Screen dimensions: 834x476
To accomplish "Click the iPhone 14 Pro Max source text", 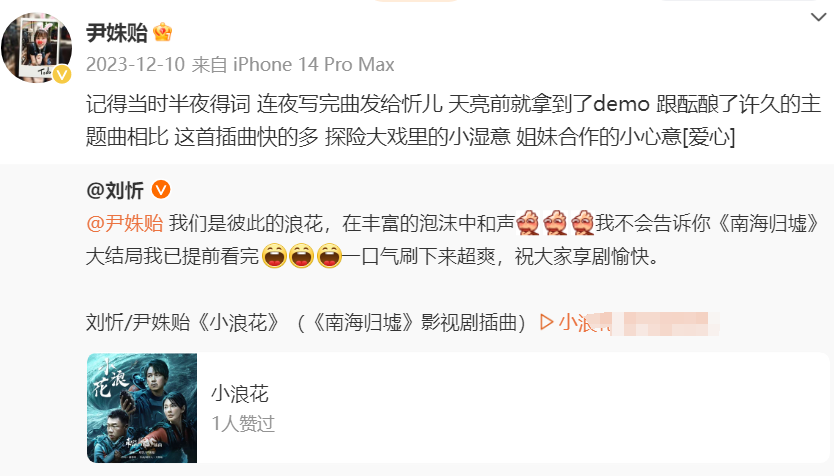I will click(314, 64).
